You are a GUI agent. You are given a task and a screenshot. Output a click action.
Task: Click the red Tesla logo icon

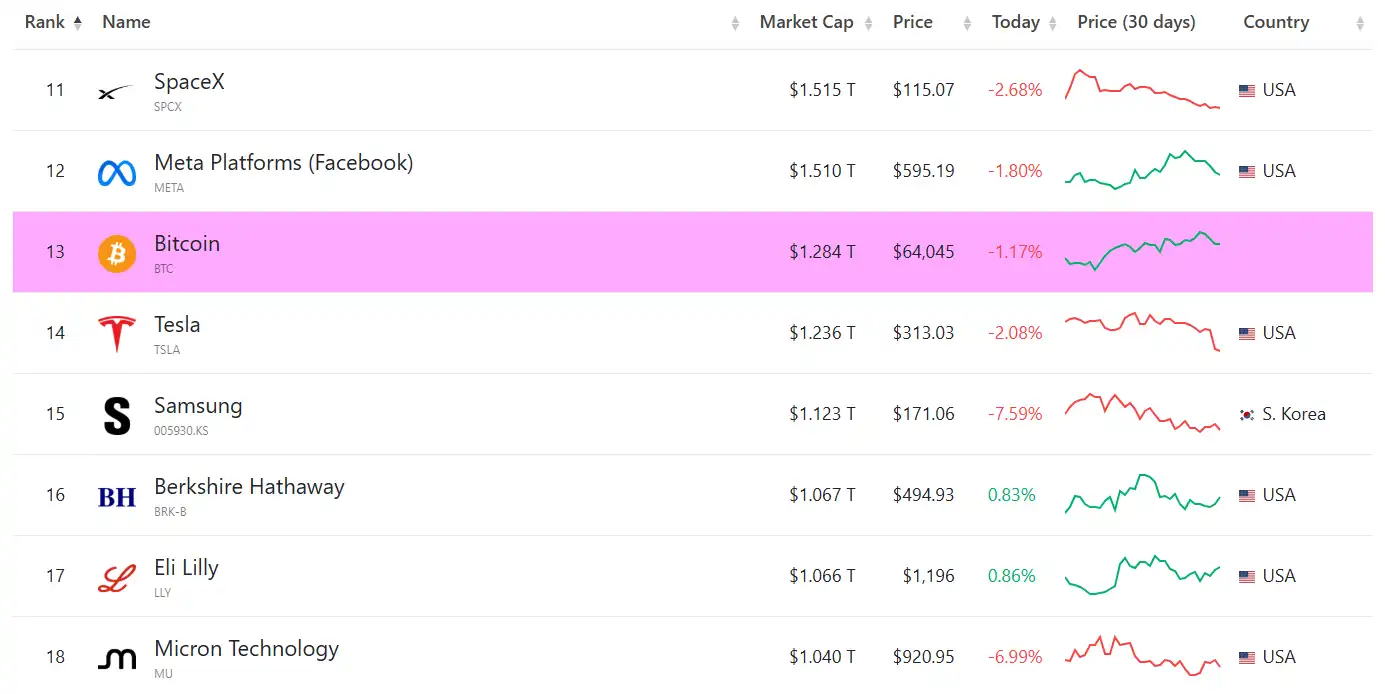[117, 334]
